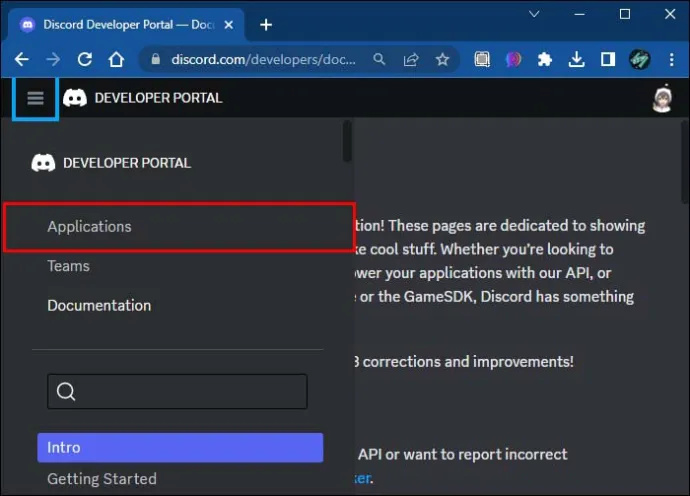
Task: Open the hamburger menu icon
Action: (x=35, y=98)
